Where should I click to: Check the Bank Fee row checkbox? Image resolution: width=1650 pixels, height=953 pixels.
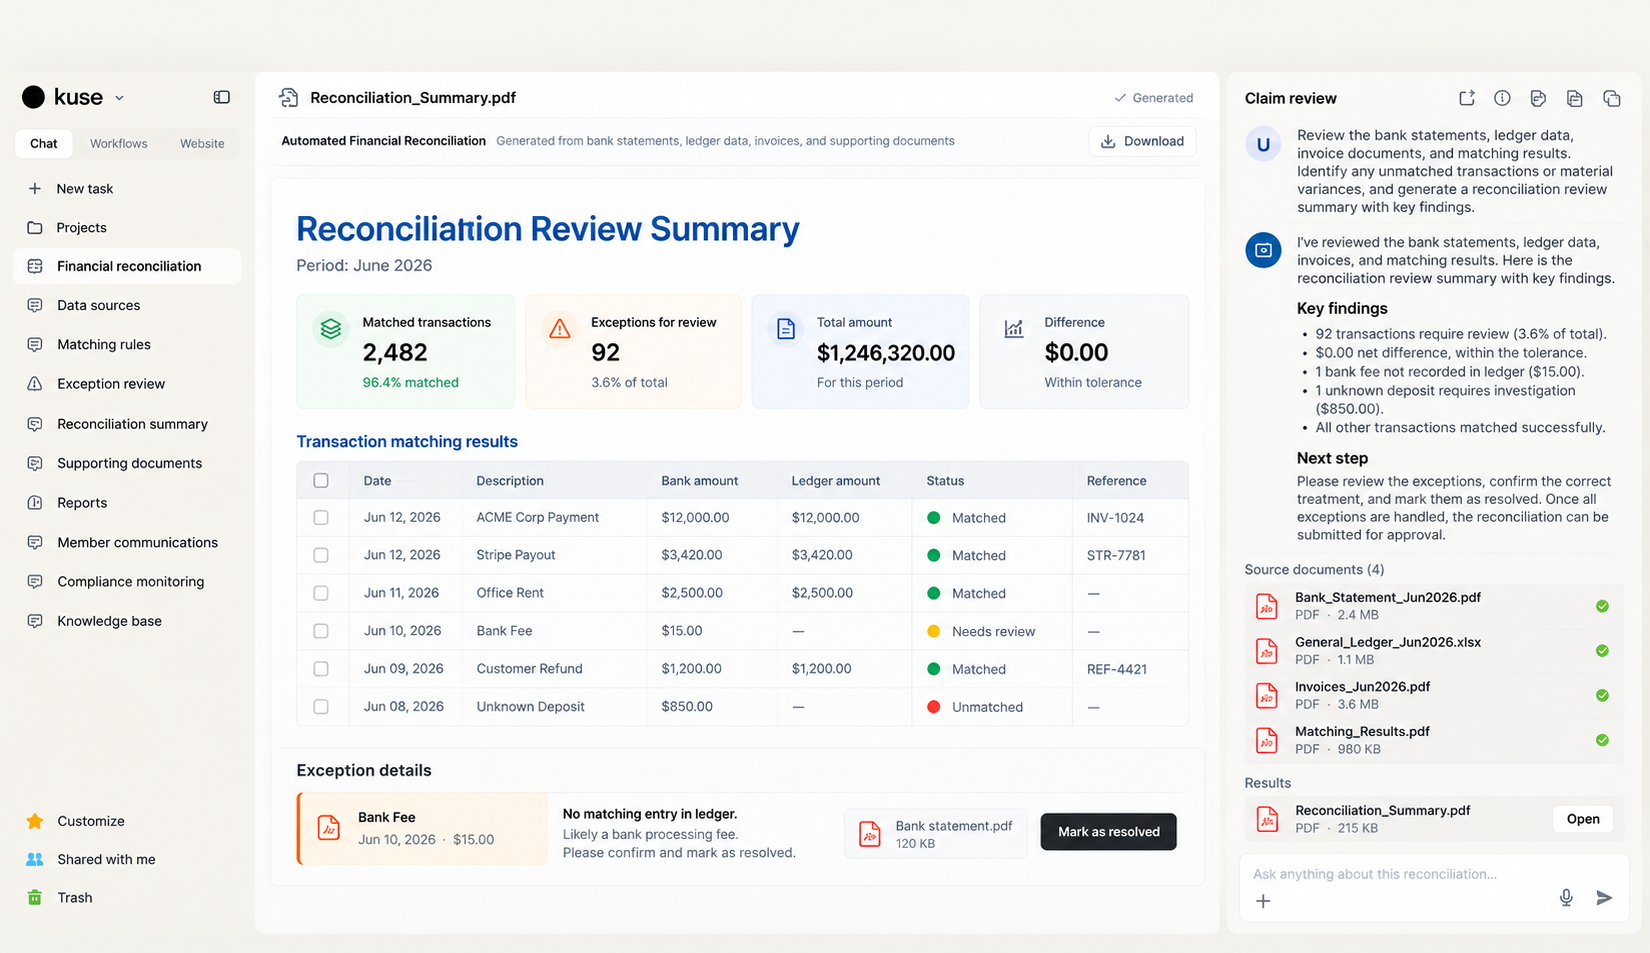321,631
